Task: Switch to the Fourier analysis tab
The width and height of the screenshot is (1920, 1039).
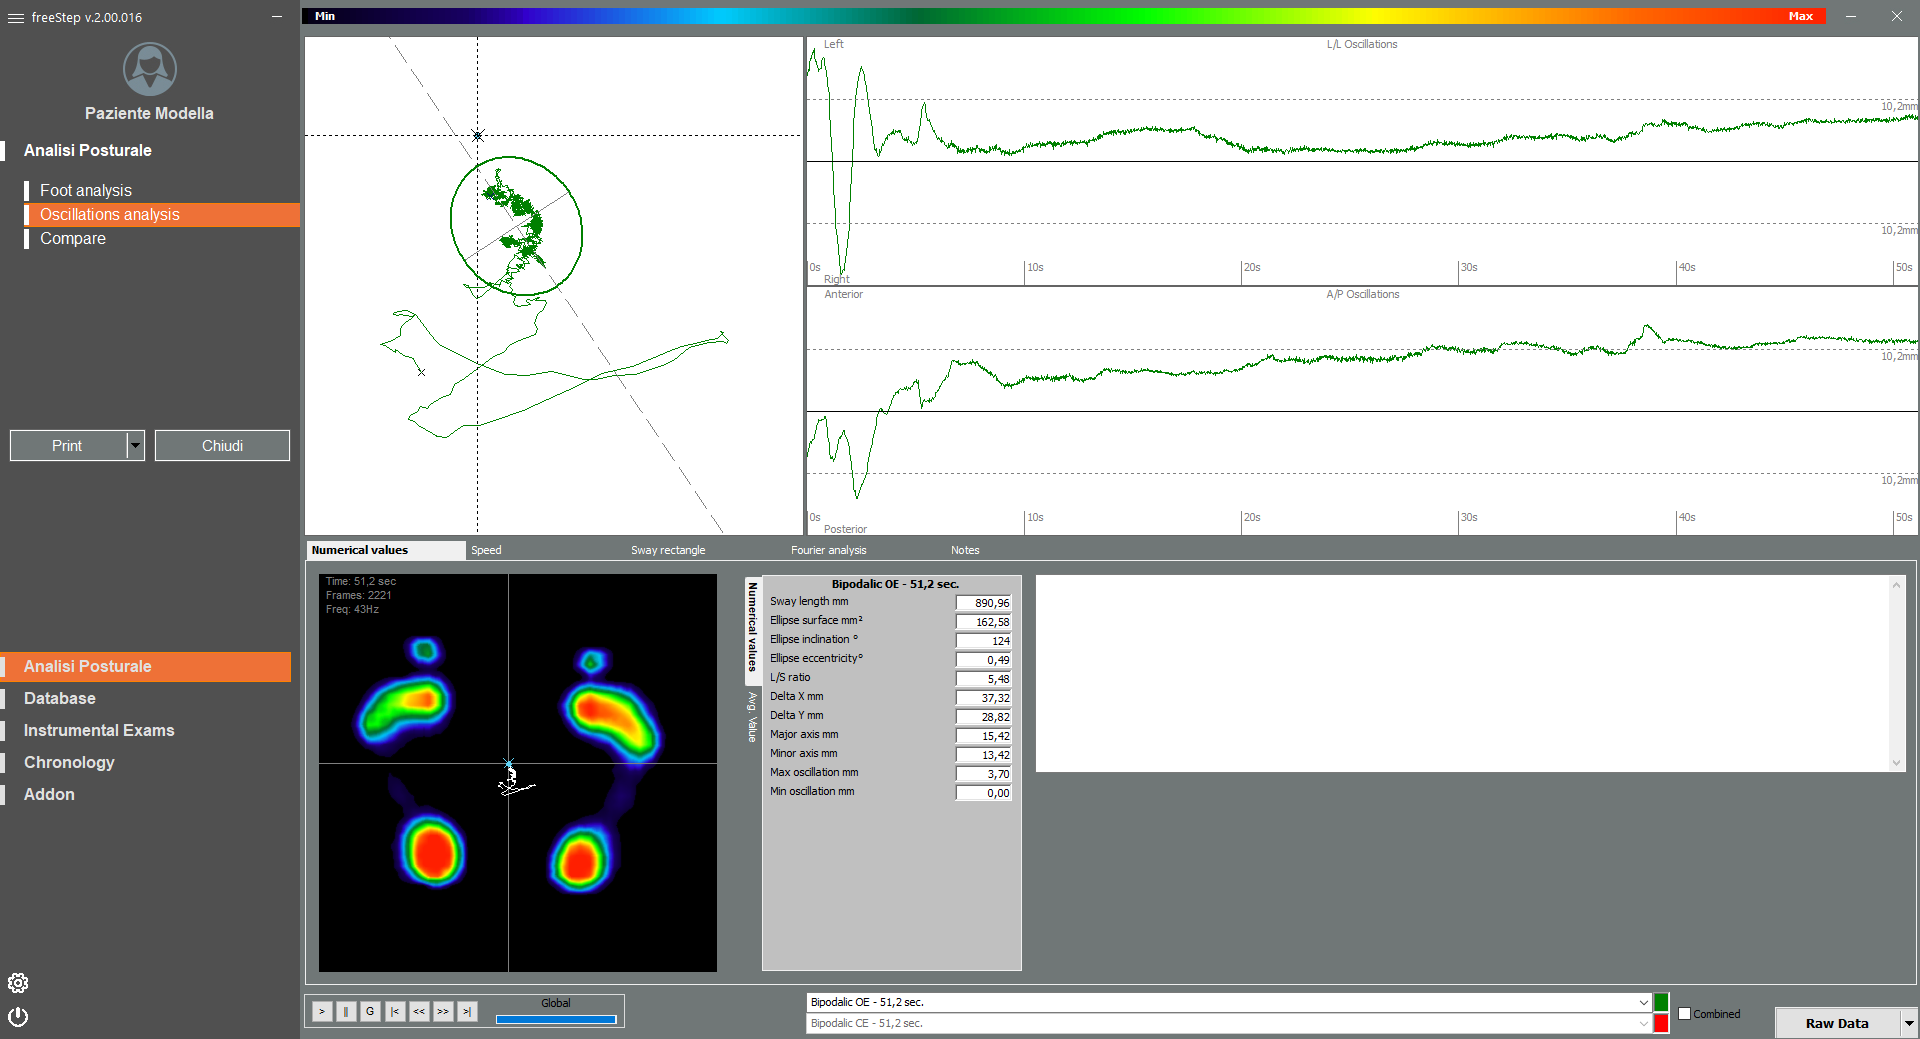Action: pyautogui.click(x=828, y=550)
